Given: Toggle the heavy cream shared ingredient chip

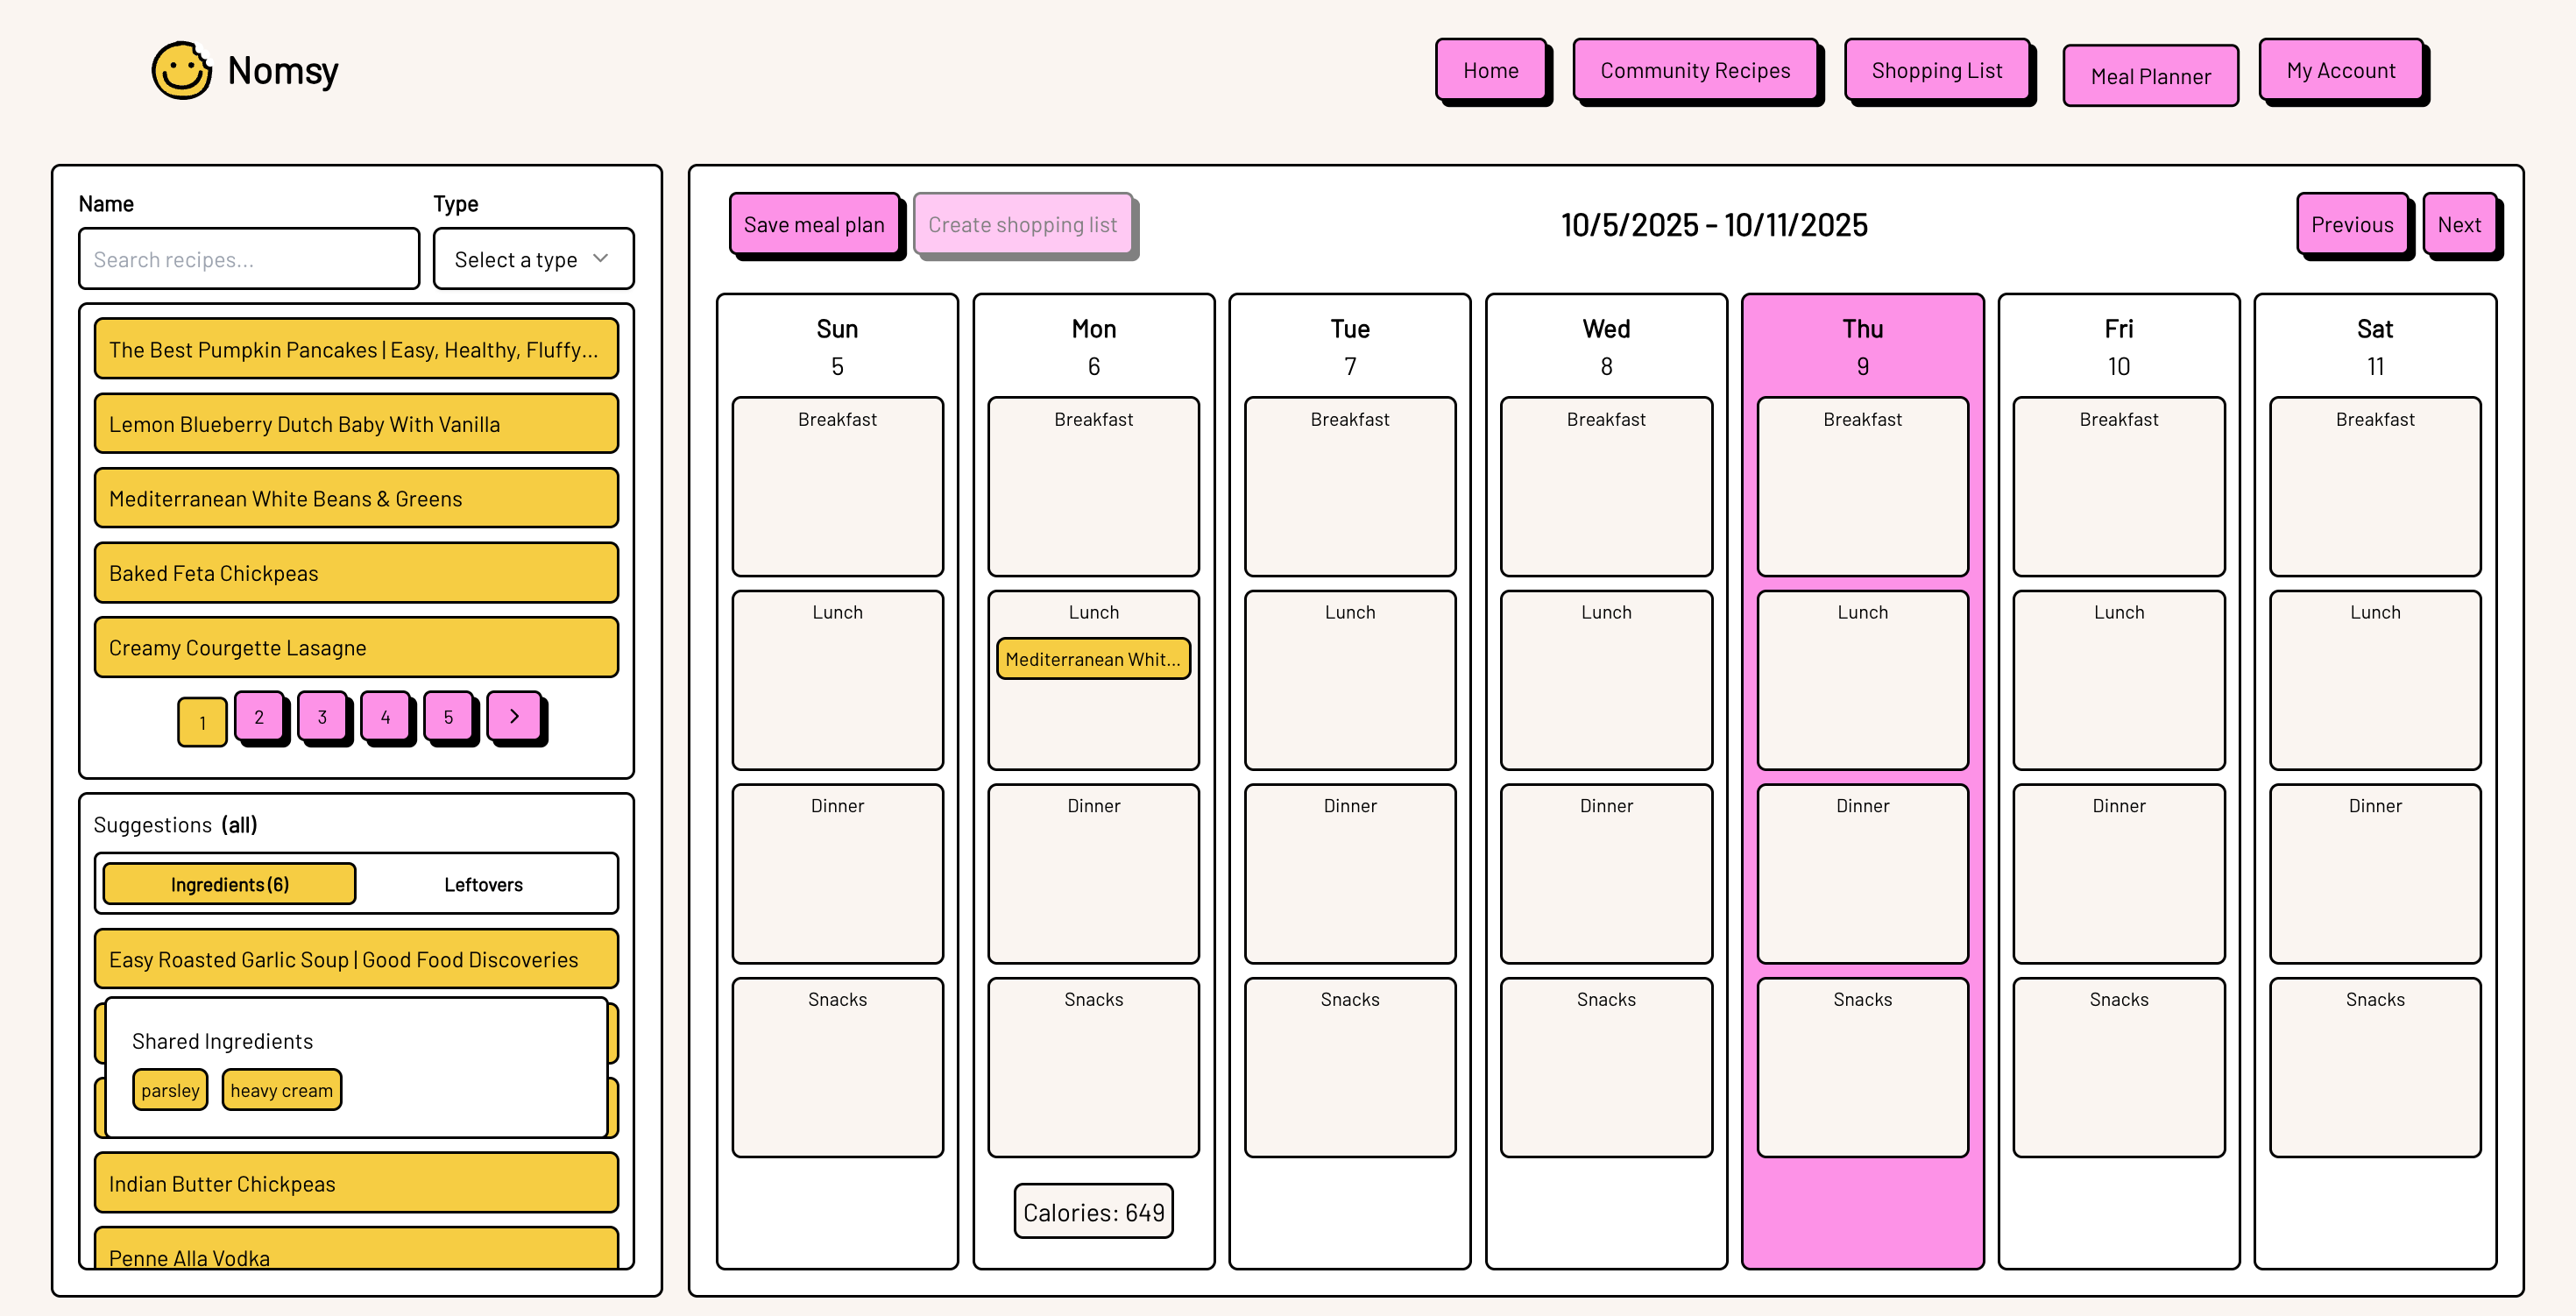Looking at the screenshot, I should pos(281,1089).
